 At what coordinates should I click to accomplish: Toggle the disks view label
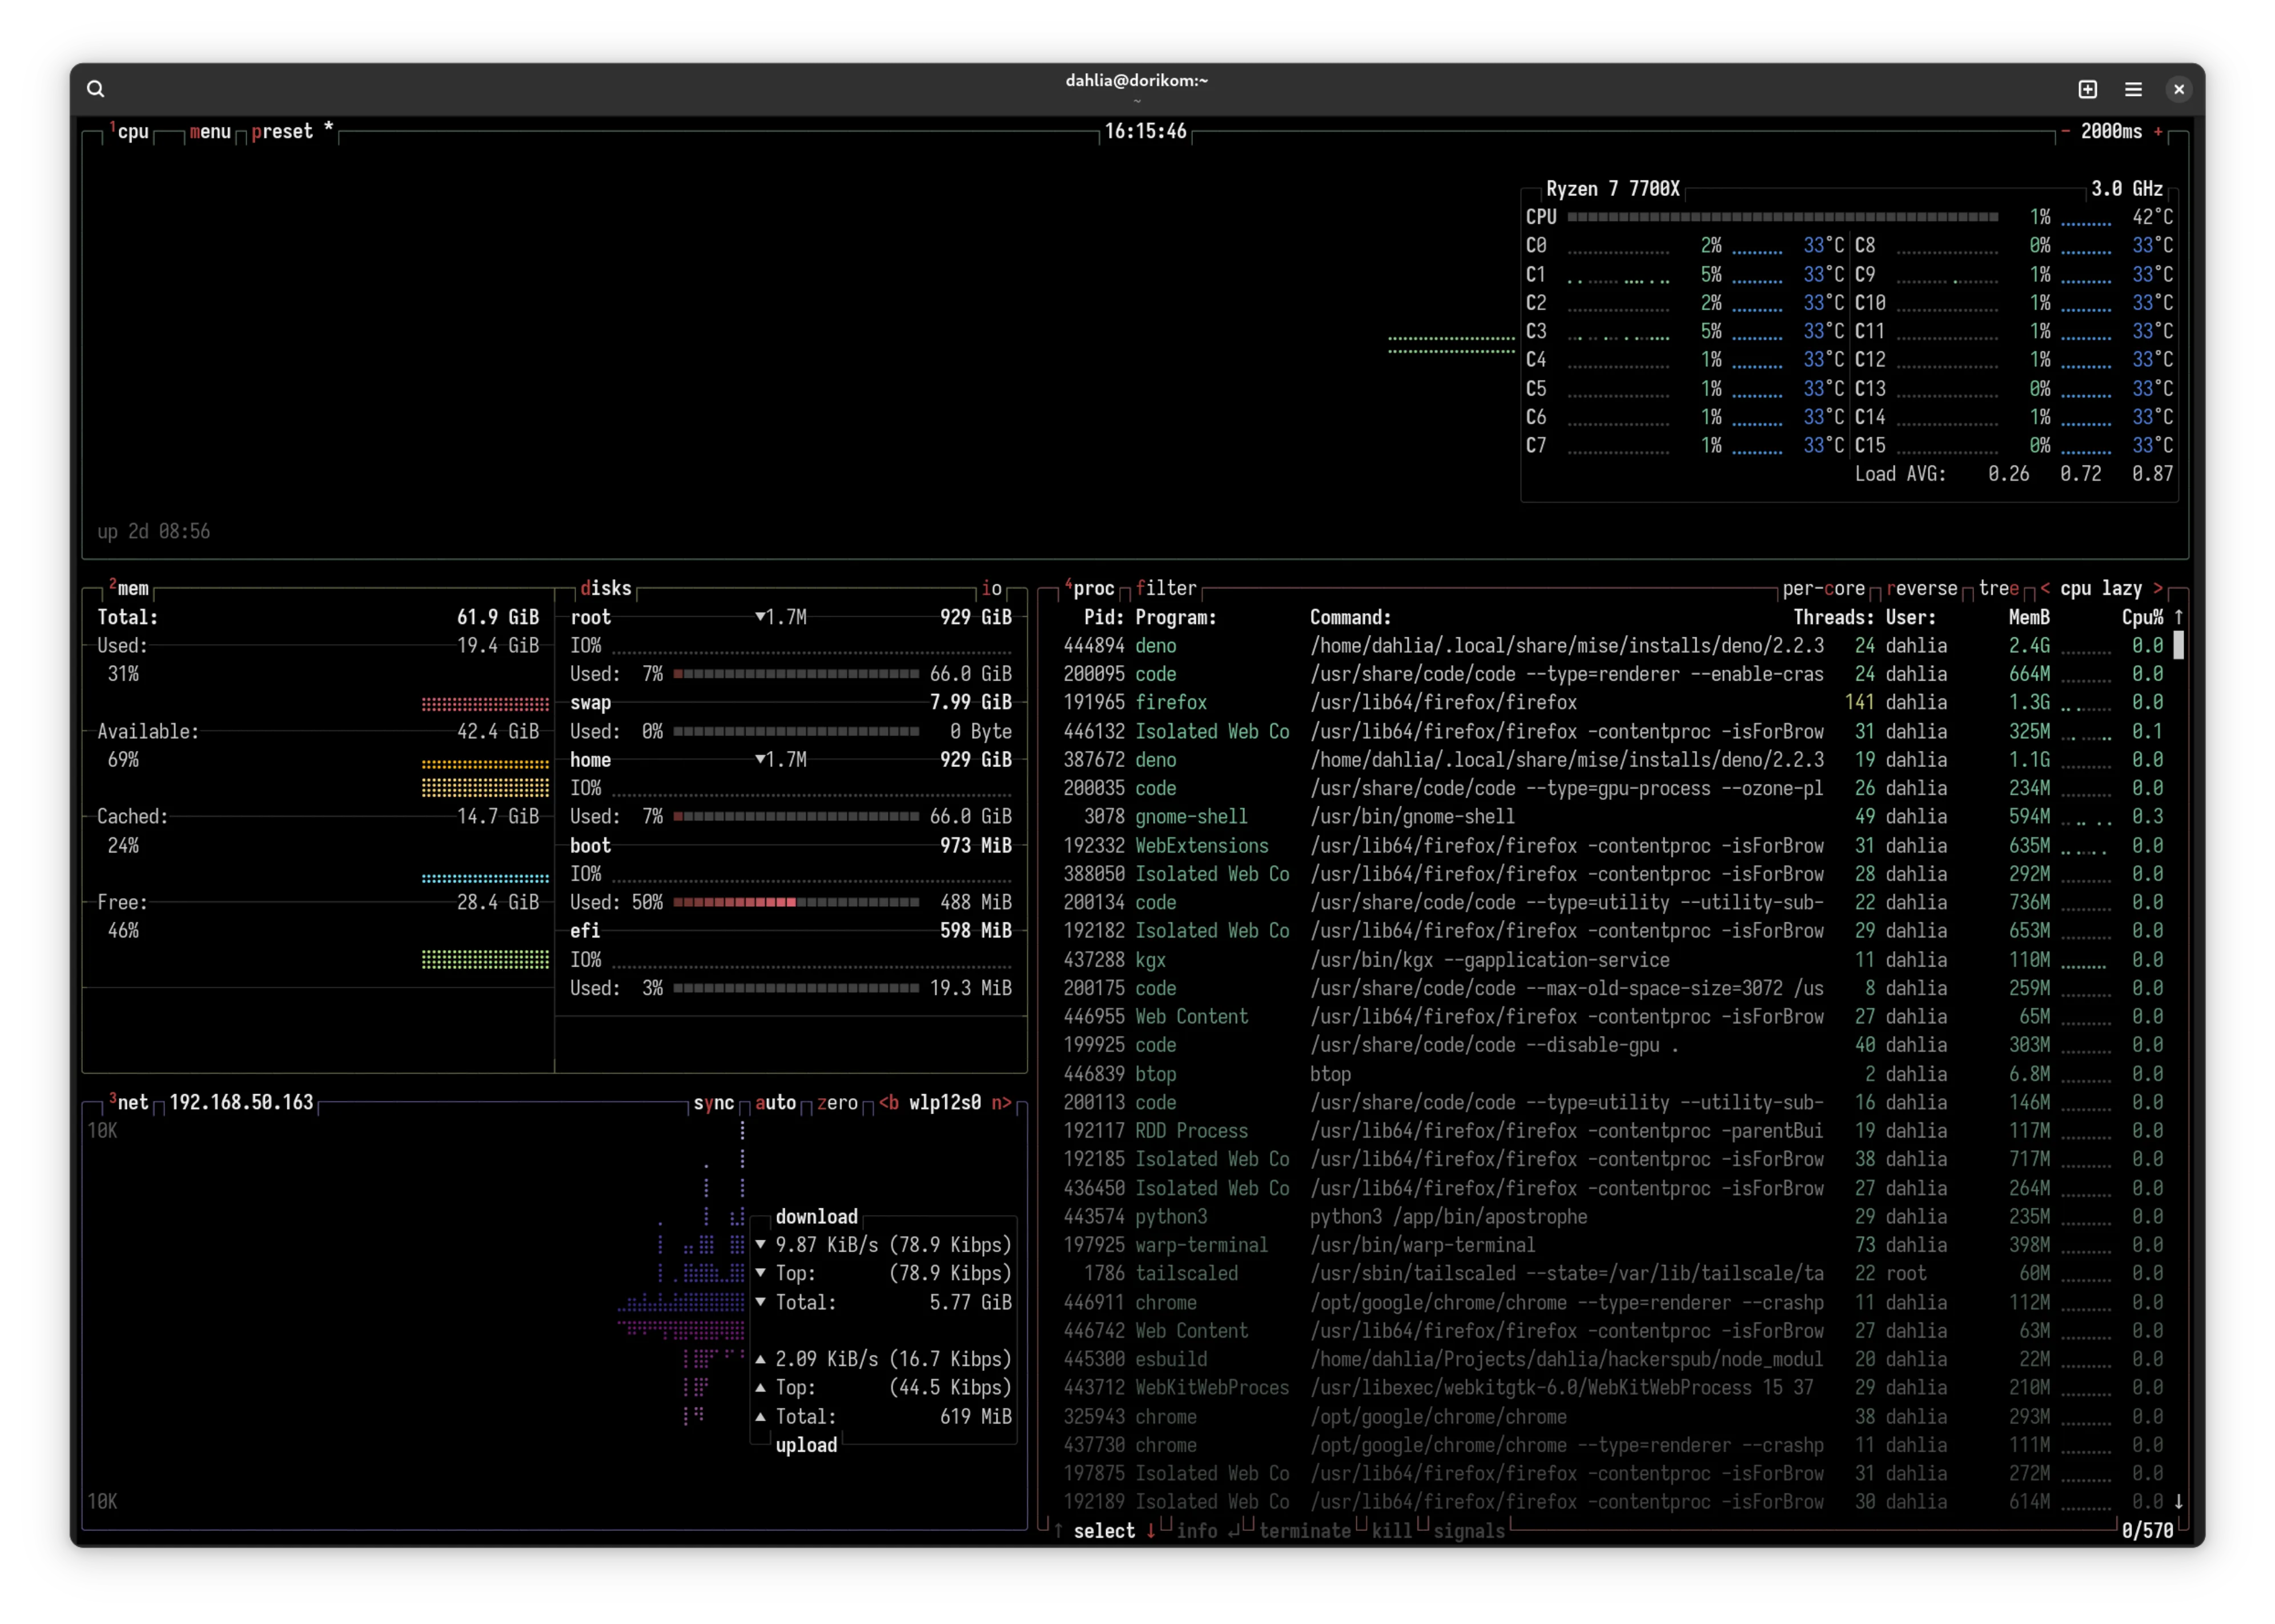606,588
